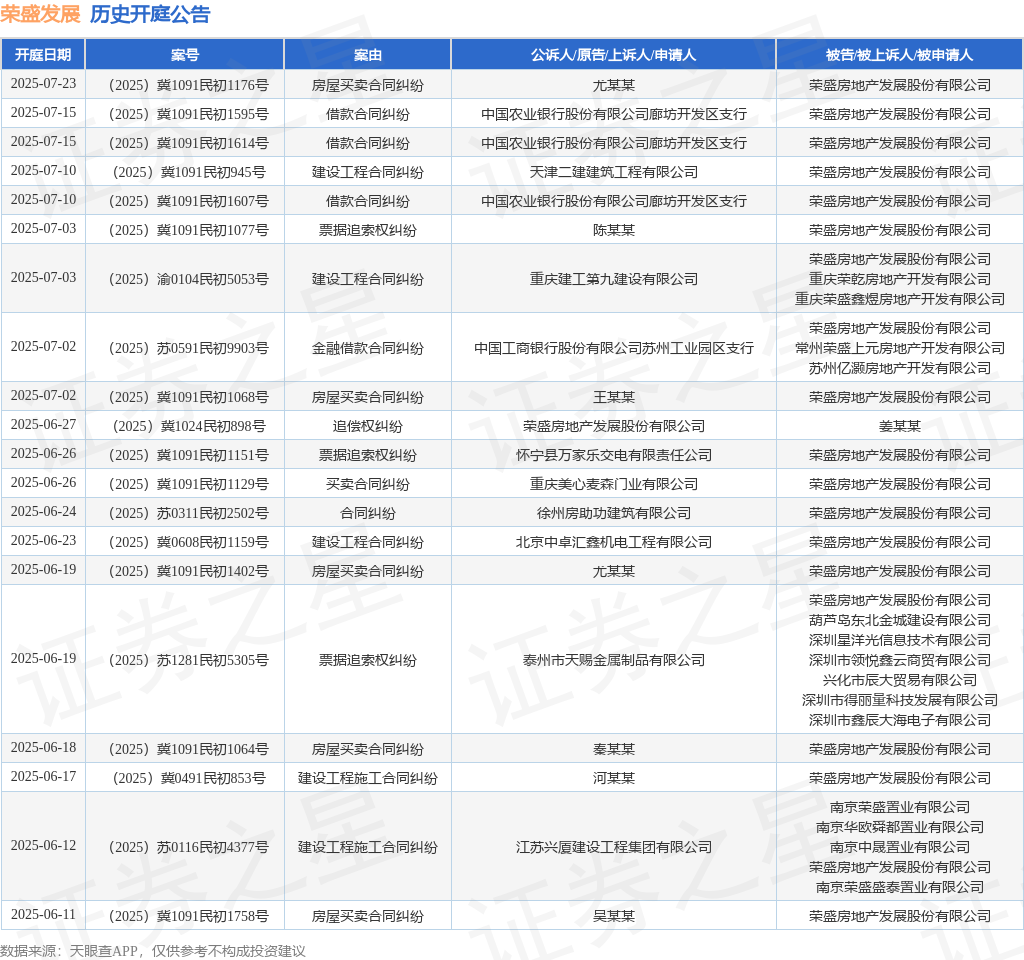Click defendant 常州荣盛上元房地产开发有限公司

899,348
